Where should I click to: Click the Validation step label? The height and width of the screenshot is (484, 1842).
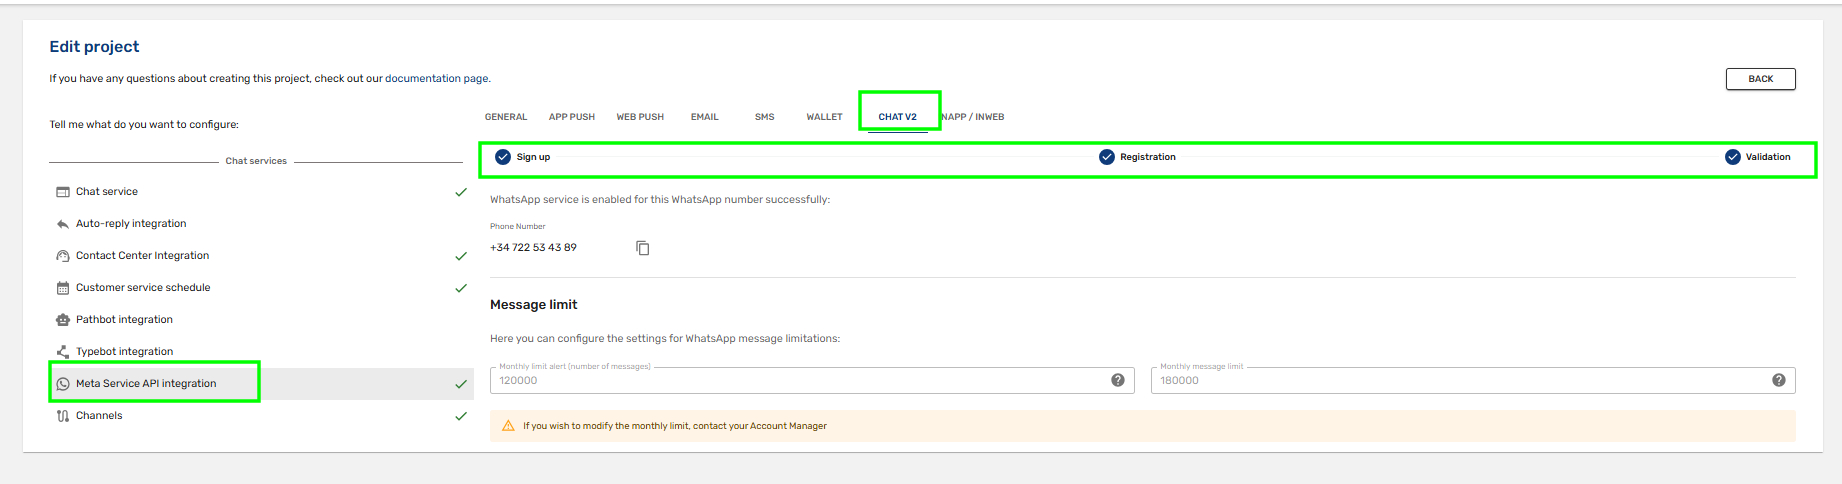1768,157
